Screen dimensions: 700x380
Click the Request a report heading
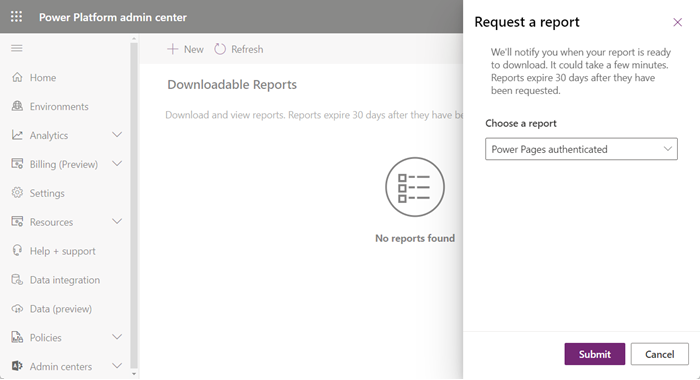(527, 22)
